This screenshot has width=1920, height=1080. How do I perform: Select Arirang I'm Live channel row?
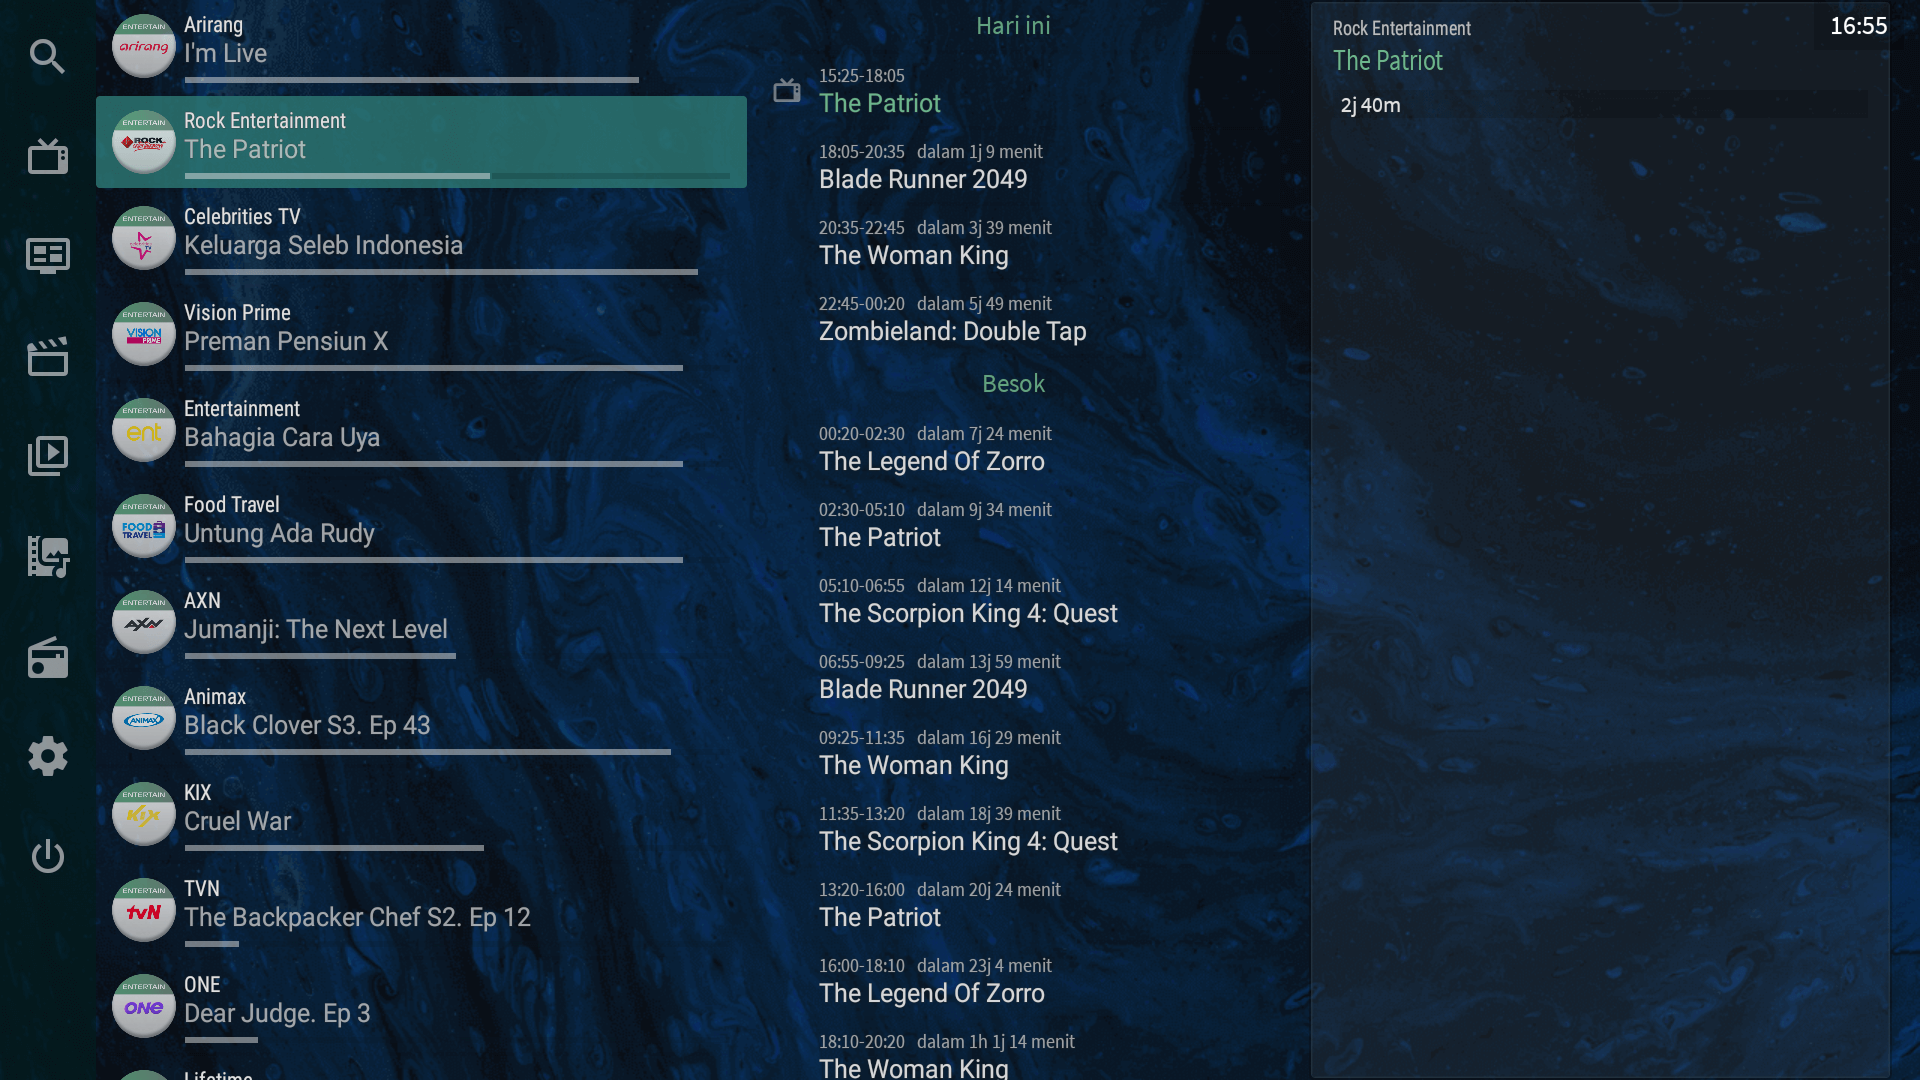click(421, 46)
